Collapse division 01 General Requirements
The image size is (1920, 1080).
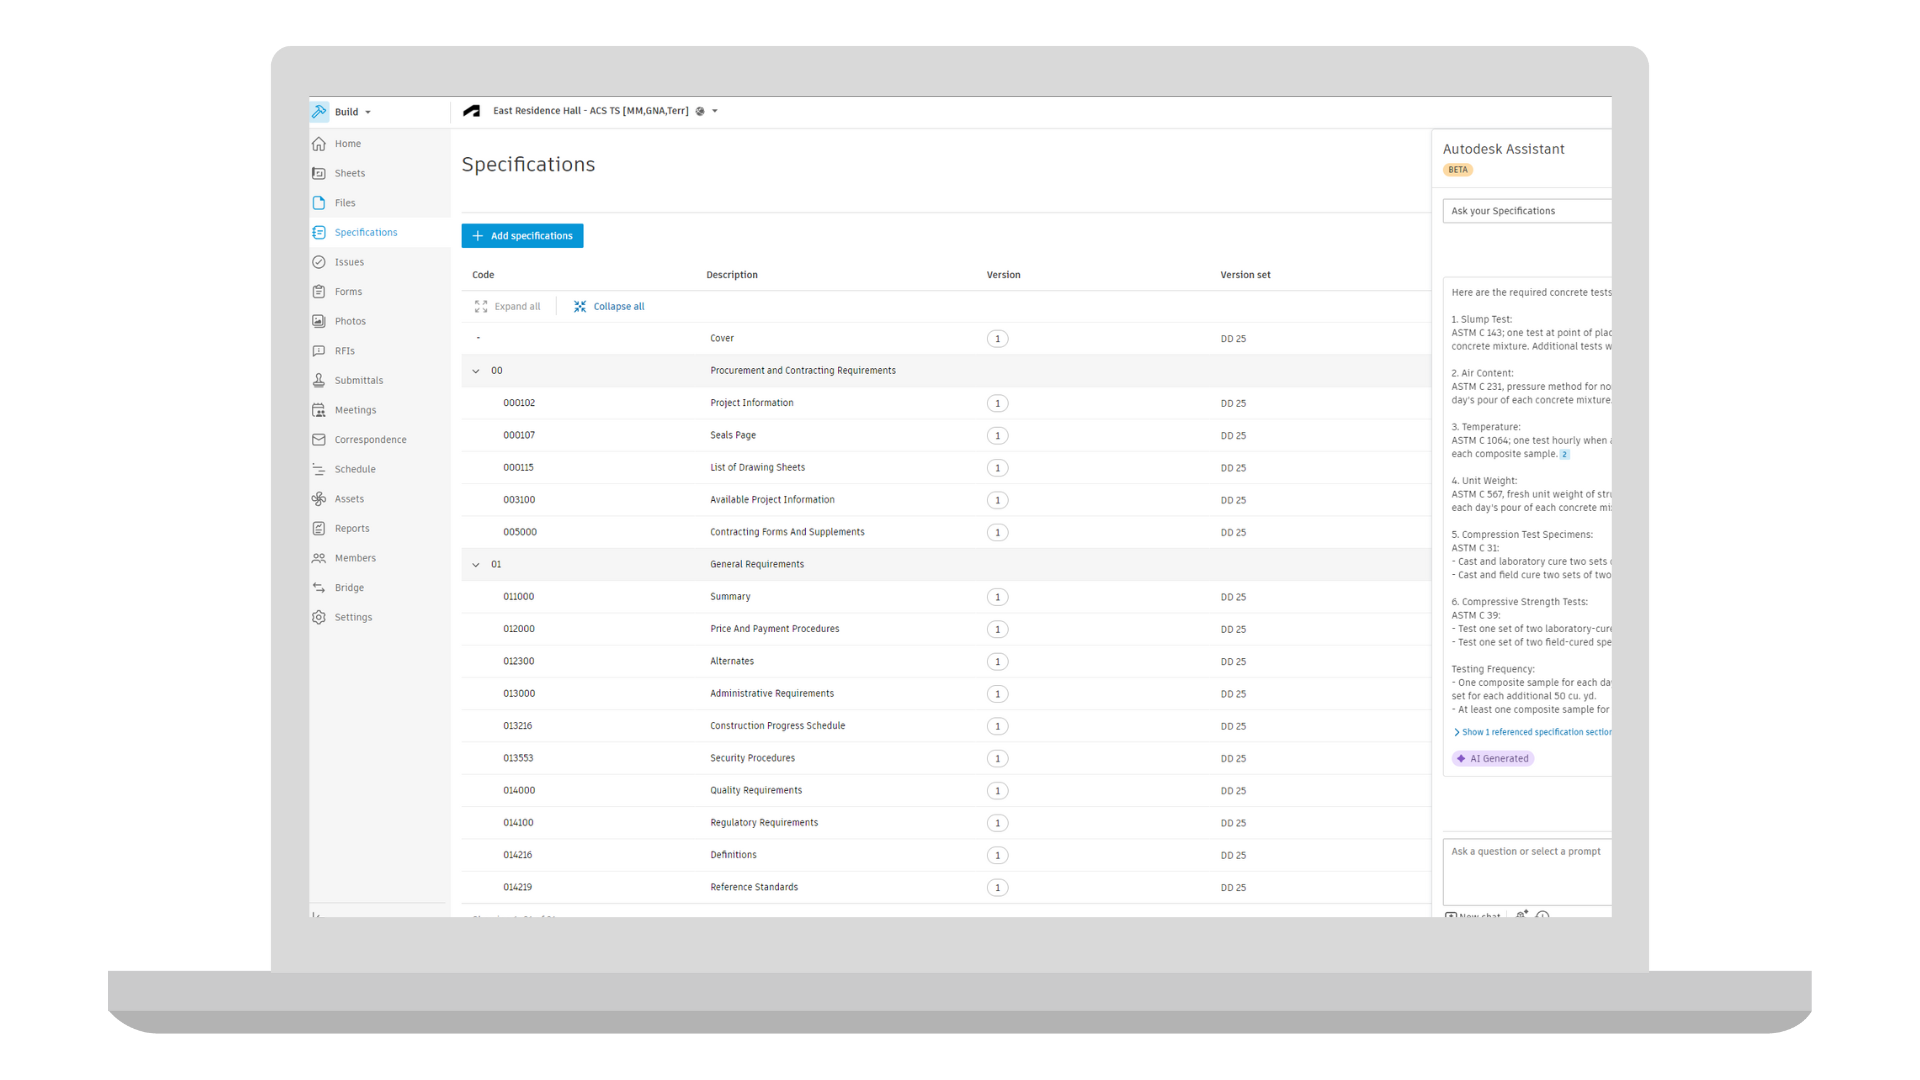tap(476, 565)
